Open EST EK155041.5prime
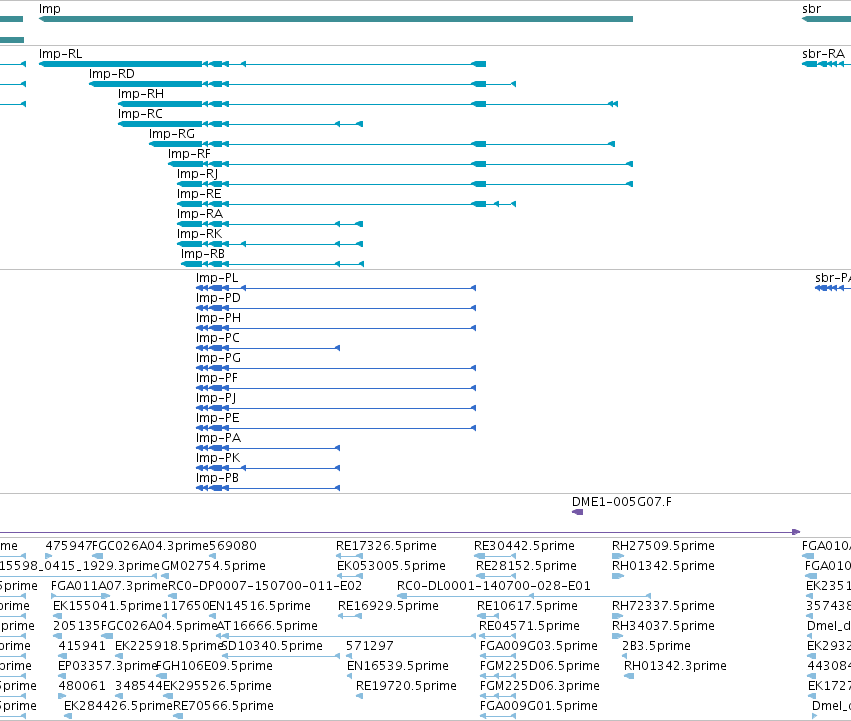The height and width of the screenshot is (721, 851). [x=107, y=606]
